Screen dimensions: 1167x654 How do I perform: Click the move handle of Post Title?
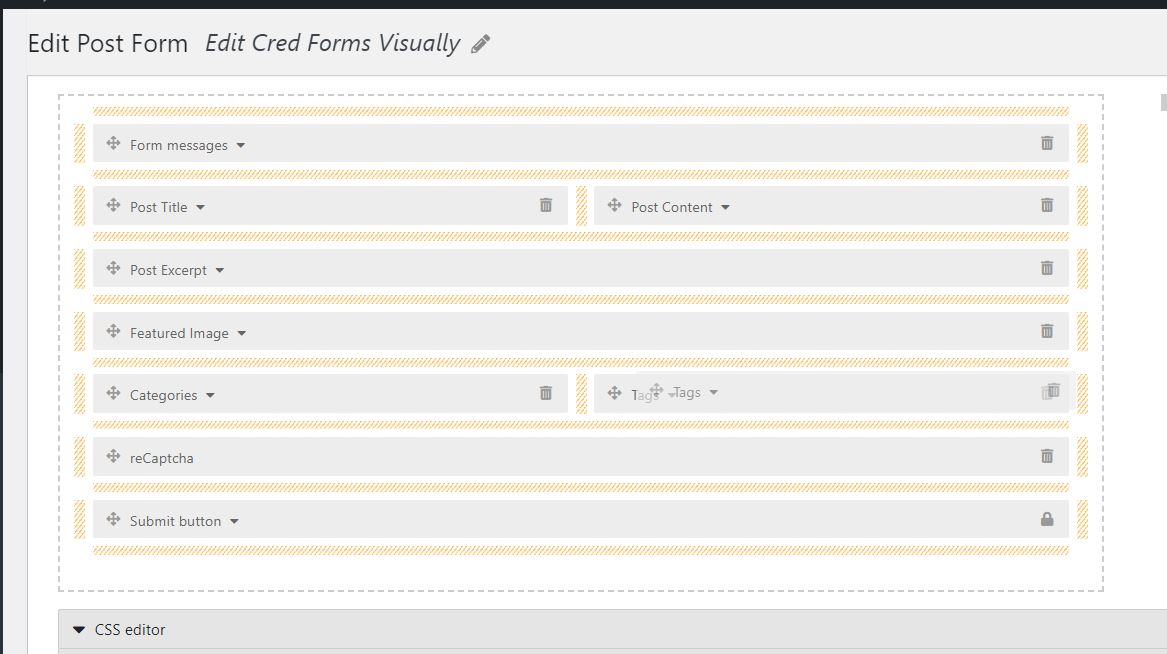click(x=113, y=205)
